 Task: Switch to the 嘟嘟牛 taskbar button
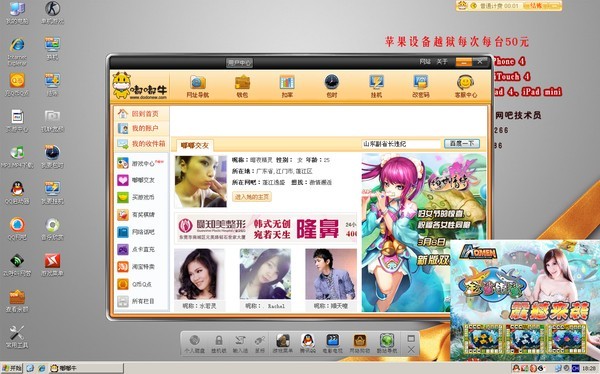[86, 368]
